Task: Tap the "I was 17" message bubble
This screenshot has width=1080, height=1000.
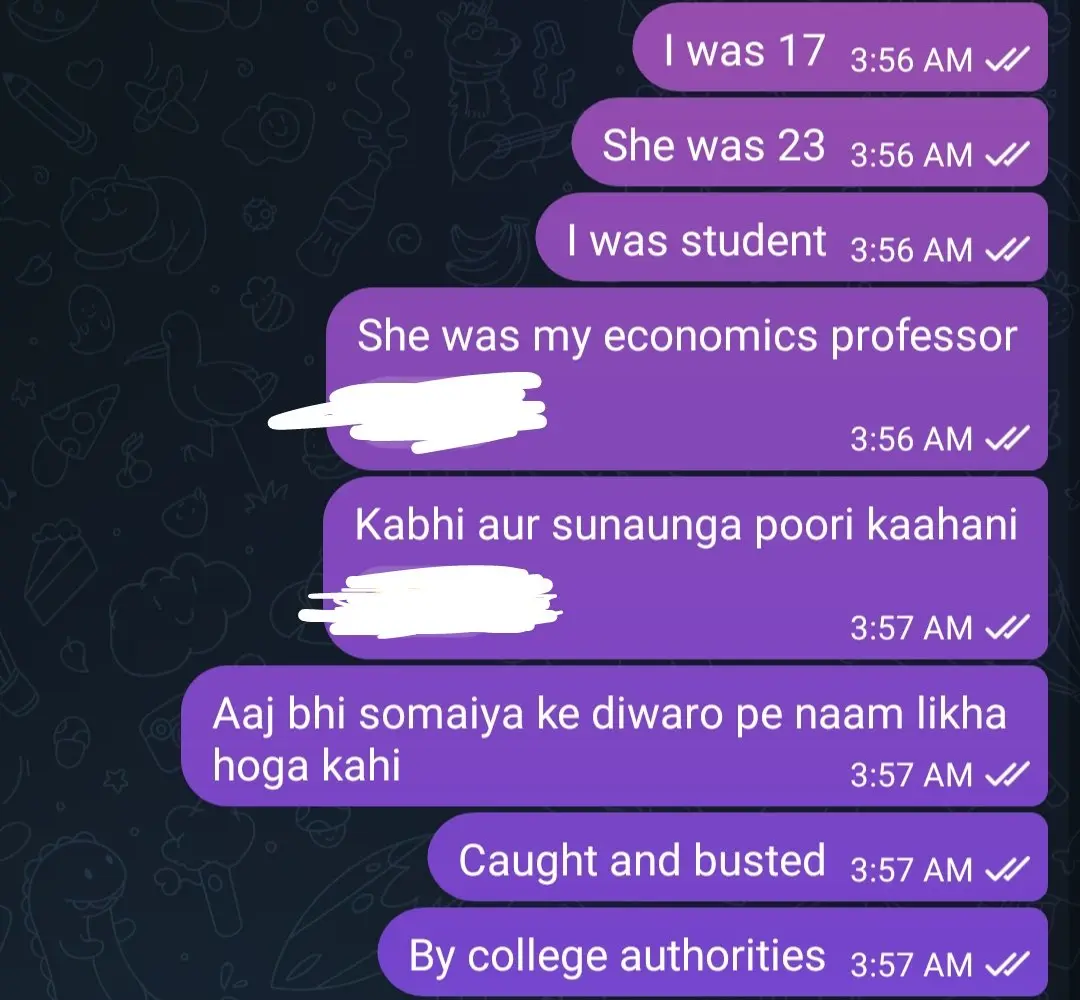Action: [x=840, y=47]
